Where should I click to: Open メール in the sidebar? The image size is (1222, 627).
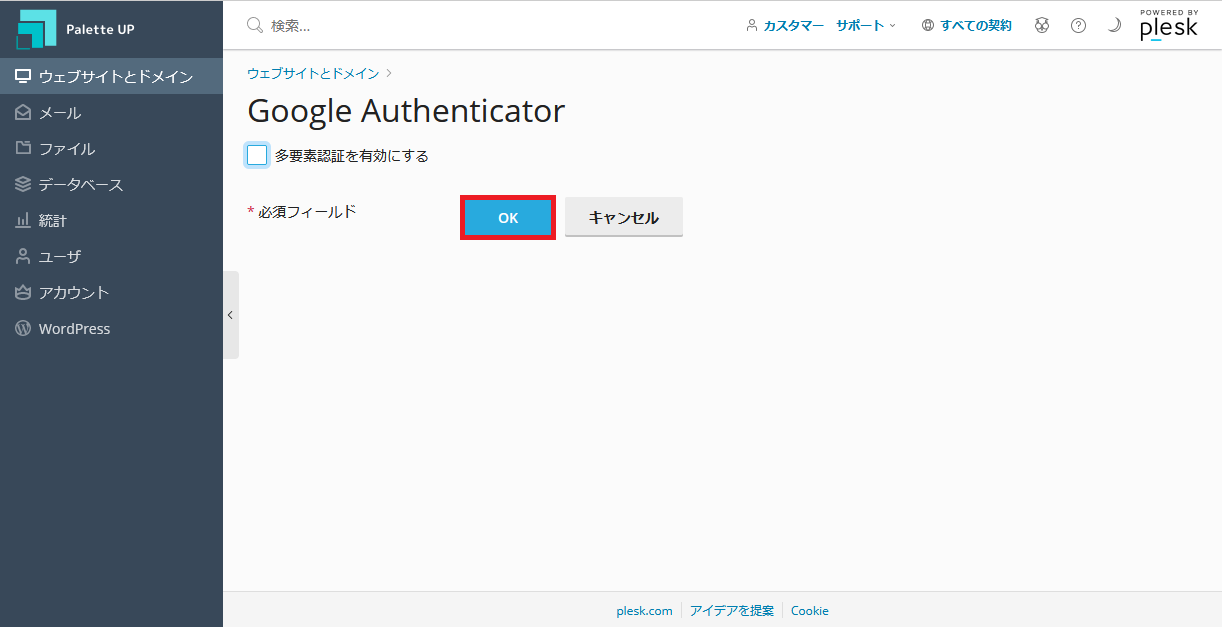tap(111, 112)
